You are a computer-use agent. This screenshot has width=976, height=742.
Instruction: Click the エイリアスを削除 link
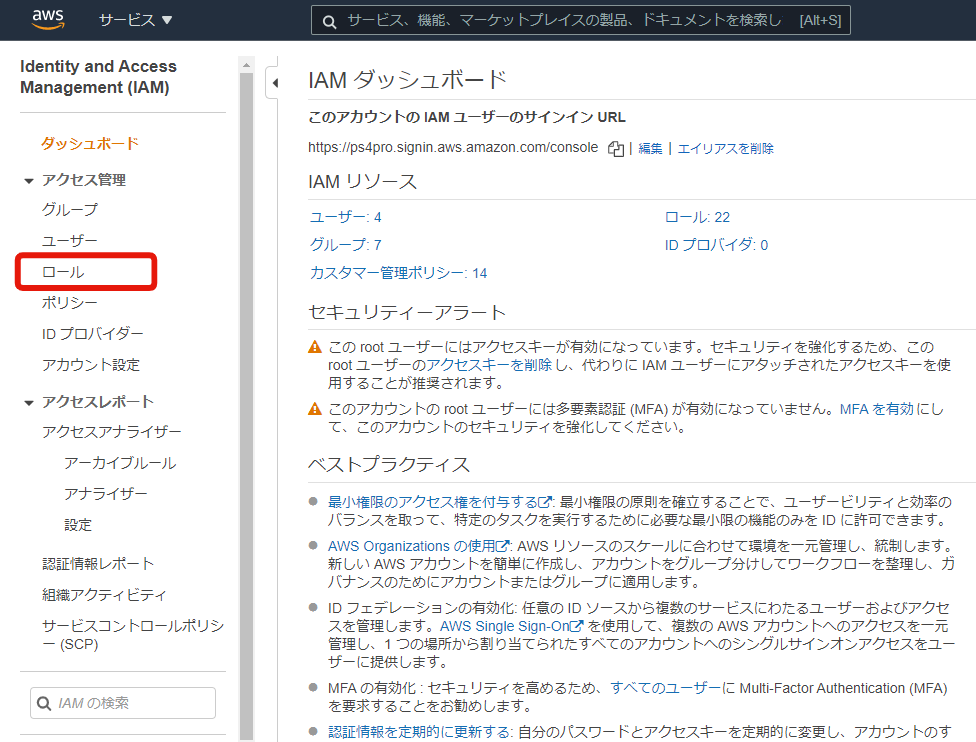(x=725, y=148)
